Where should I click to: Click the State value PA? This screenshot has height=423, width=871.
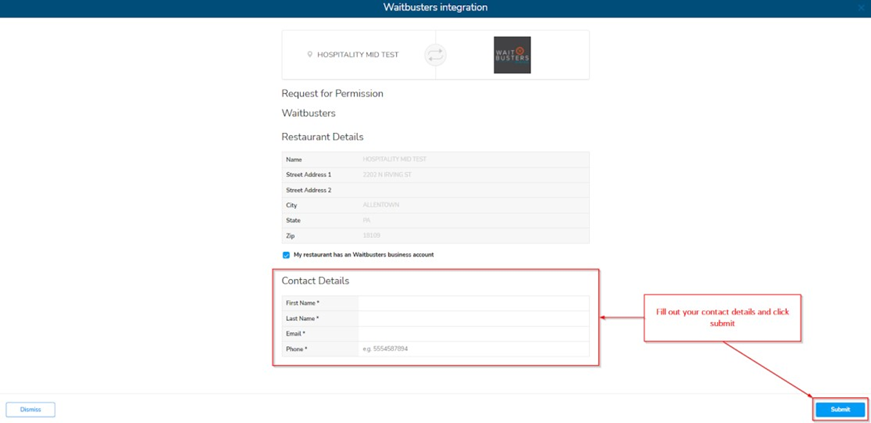[367, 221]
